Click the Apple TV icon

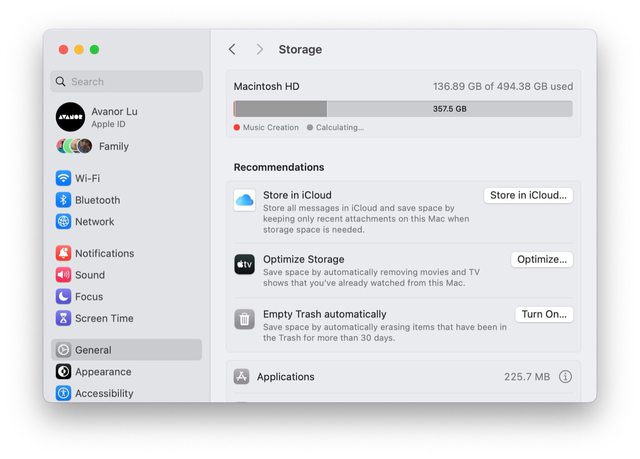point(244,264)
